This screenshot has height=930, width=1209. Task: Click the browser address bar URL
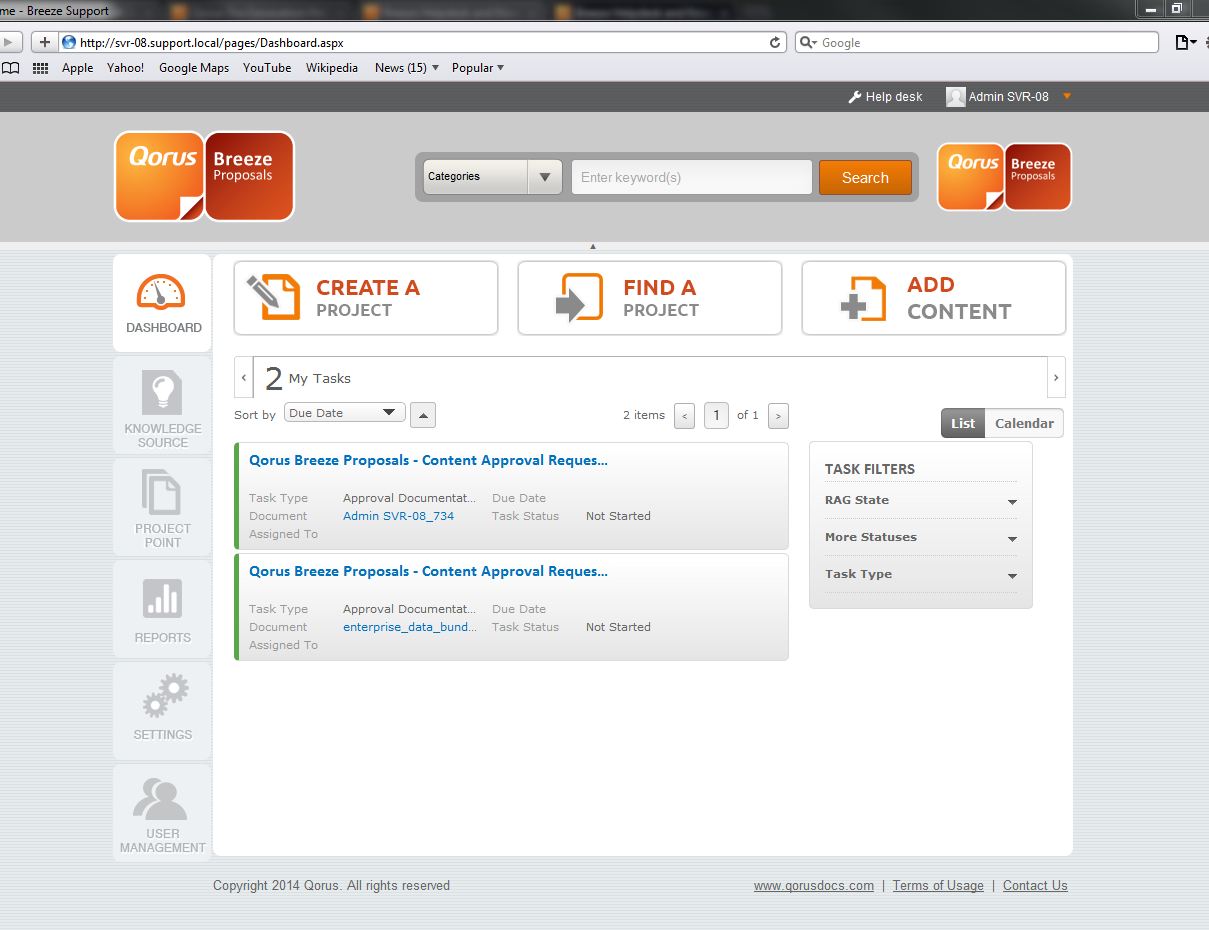point(212,43)
